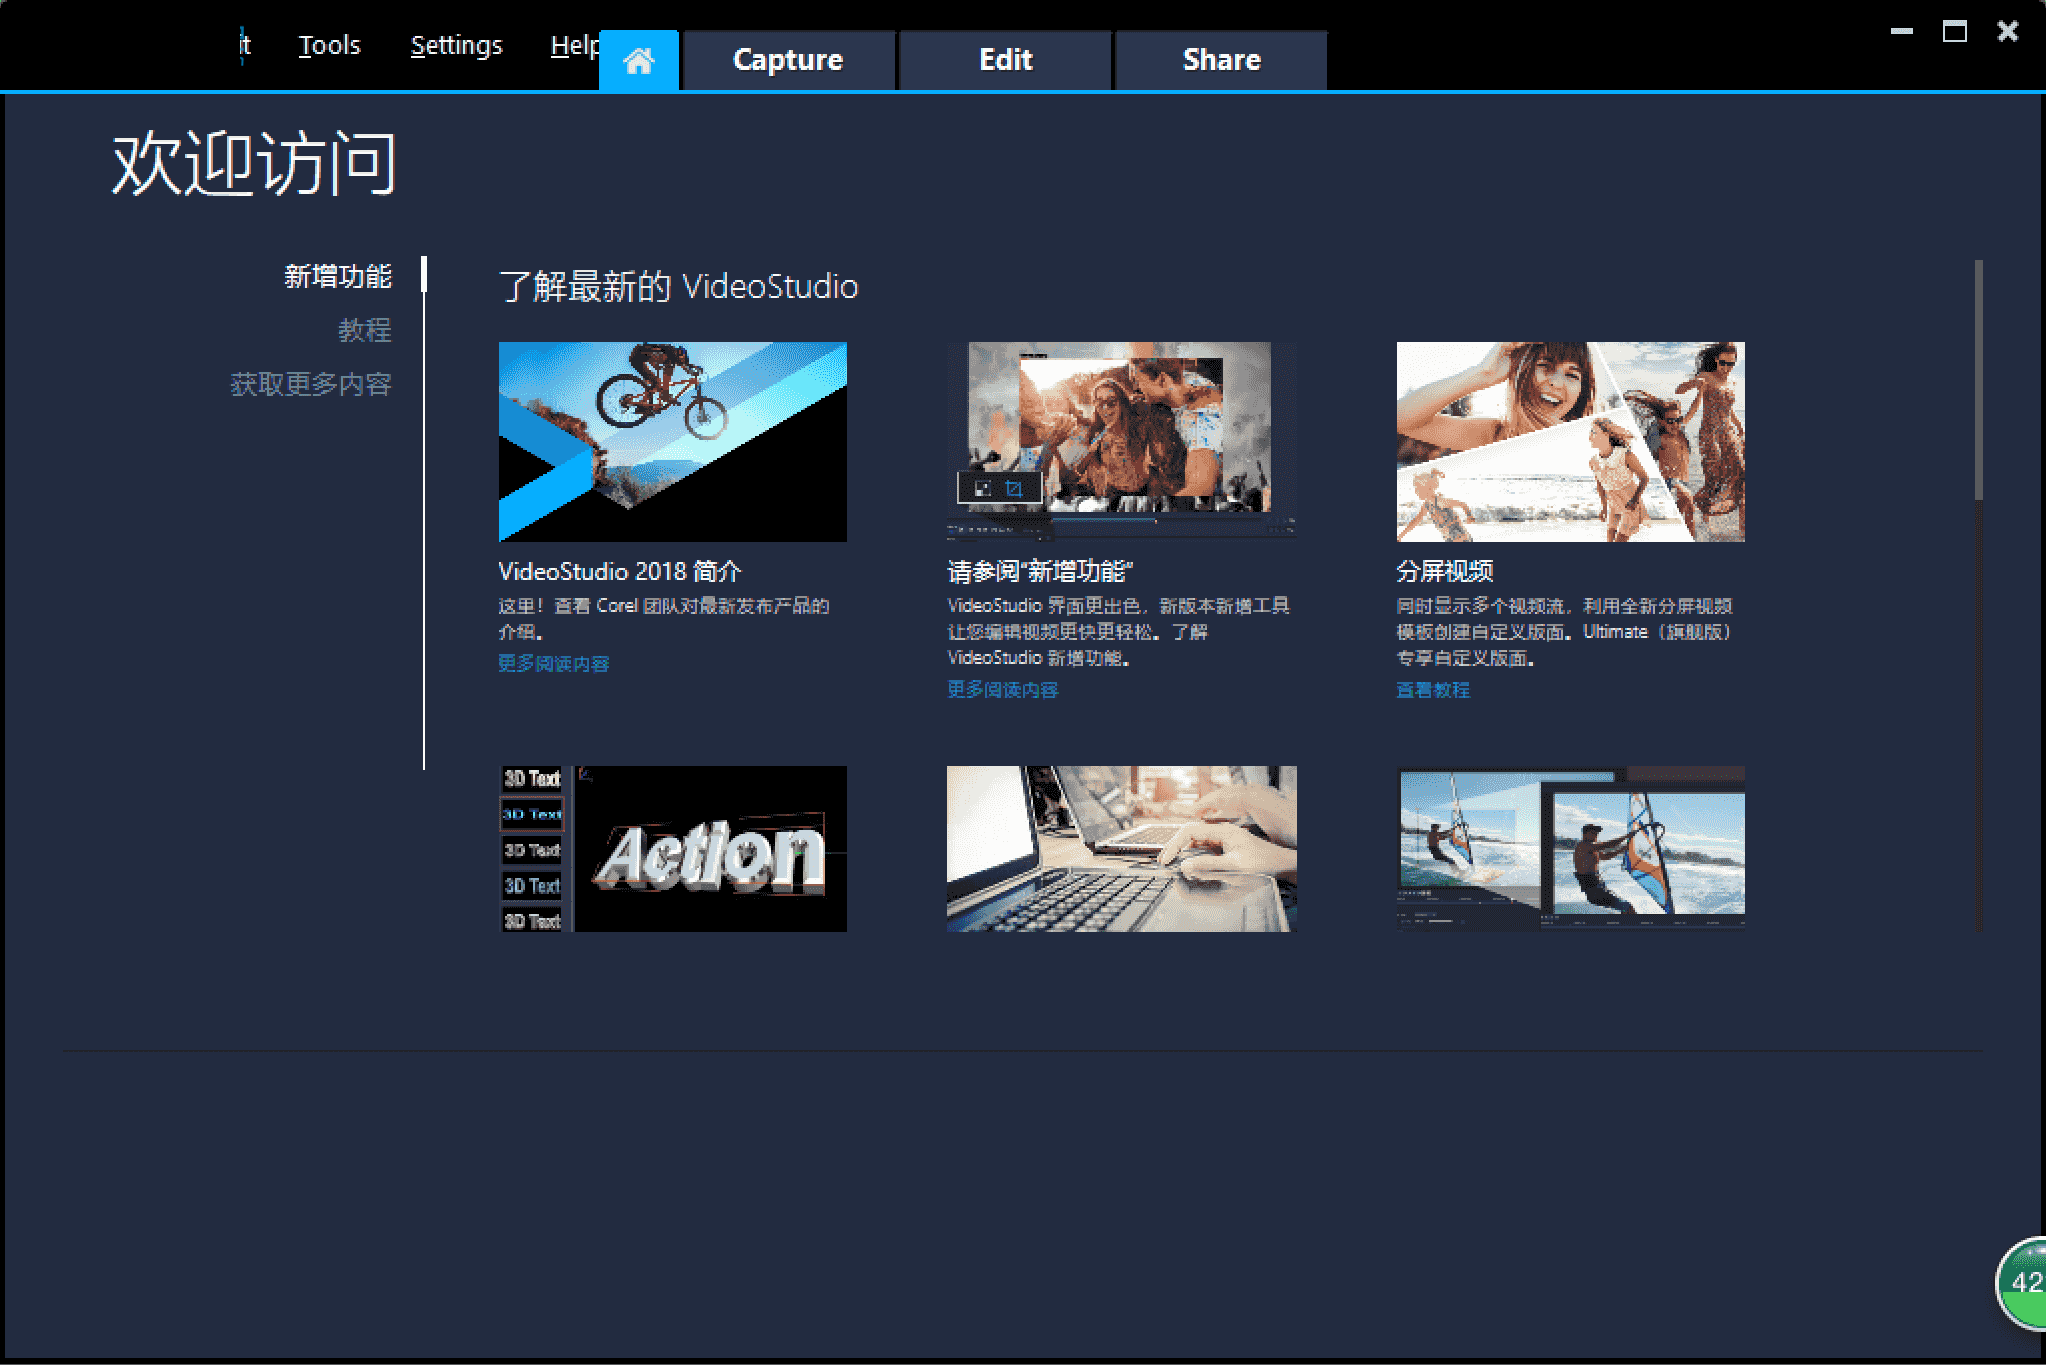The width and height of the screenshot is (2046, 1365).
Task: Minimize the VideoStudio window
Action: click(x=1901, y=32)
